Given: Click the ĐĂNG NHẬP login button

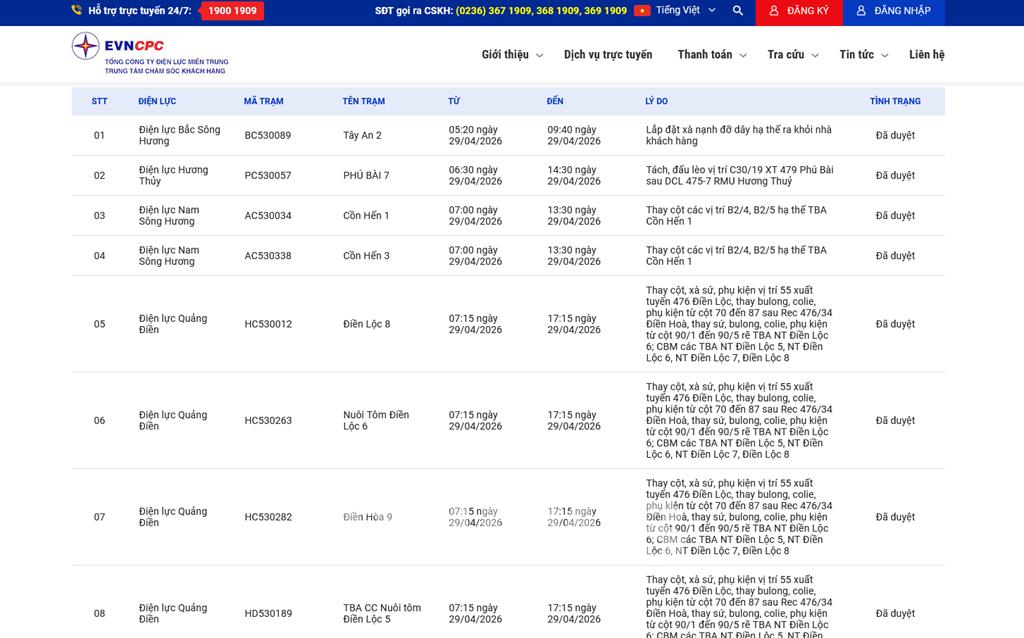Looking at the screenshot, I should (893, 11).
